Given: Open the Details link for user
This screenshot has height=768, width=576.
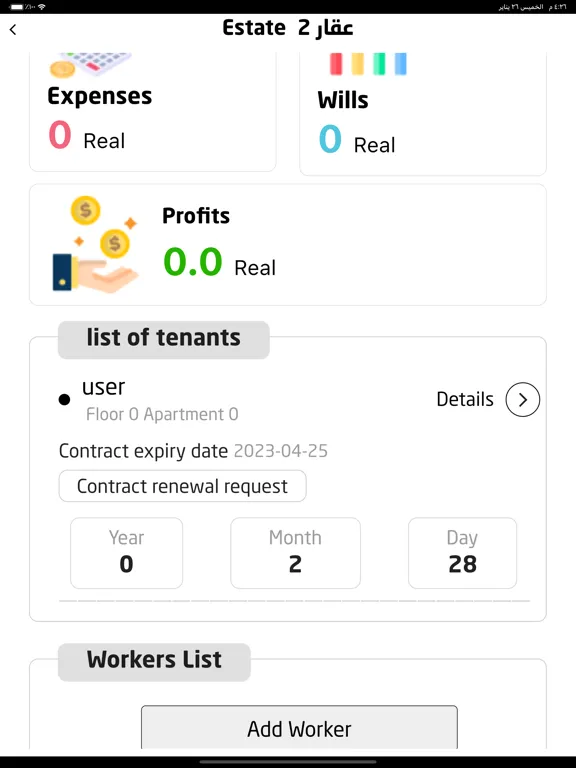Looking at the screenshot, I should [465, 400].
